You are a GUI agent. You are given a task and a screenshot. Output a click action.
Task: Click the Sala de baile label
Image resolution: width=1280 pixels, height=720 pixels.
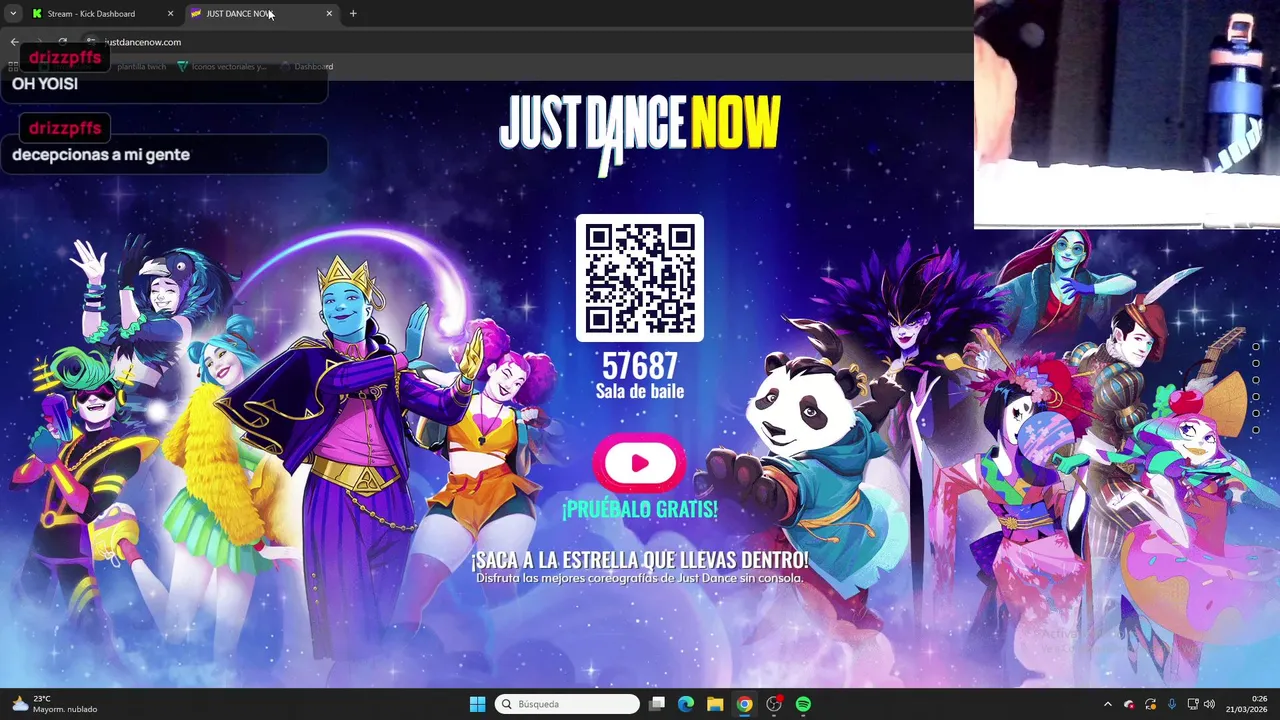640,391
